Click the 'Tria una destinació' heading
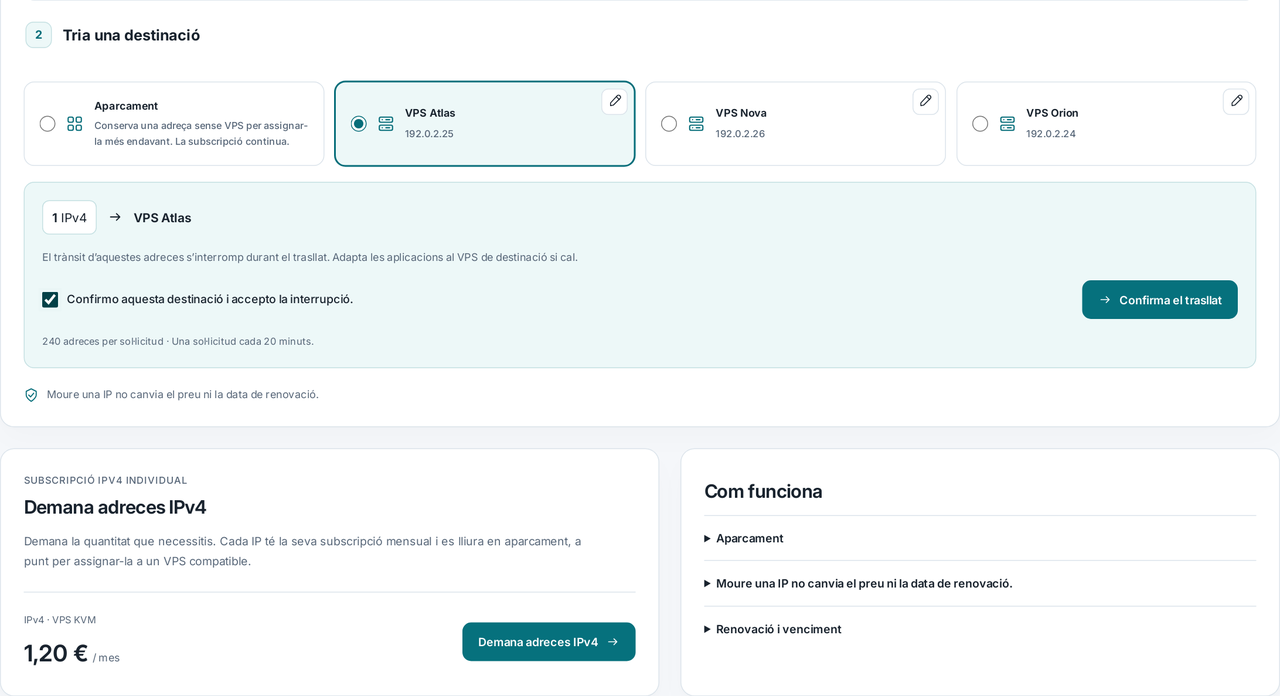Screen dimensions: 1280x696 [131, 35]
